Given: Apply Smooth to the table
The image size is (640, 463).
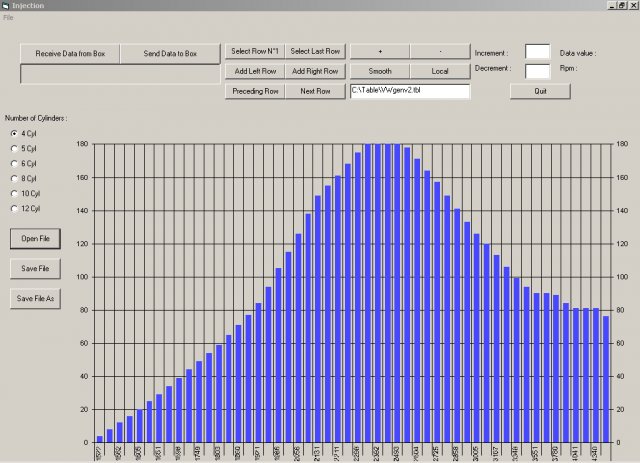Looking at the screenshot, I should (380, 71).
